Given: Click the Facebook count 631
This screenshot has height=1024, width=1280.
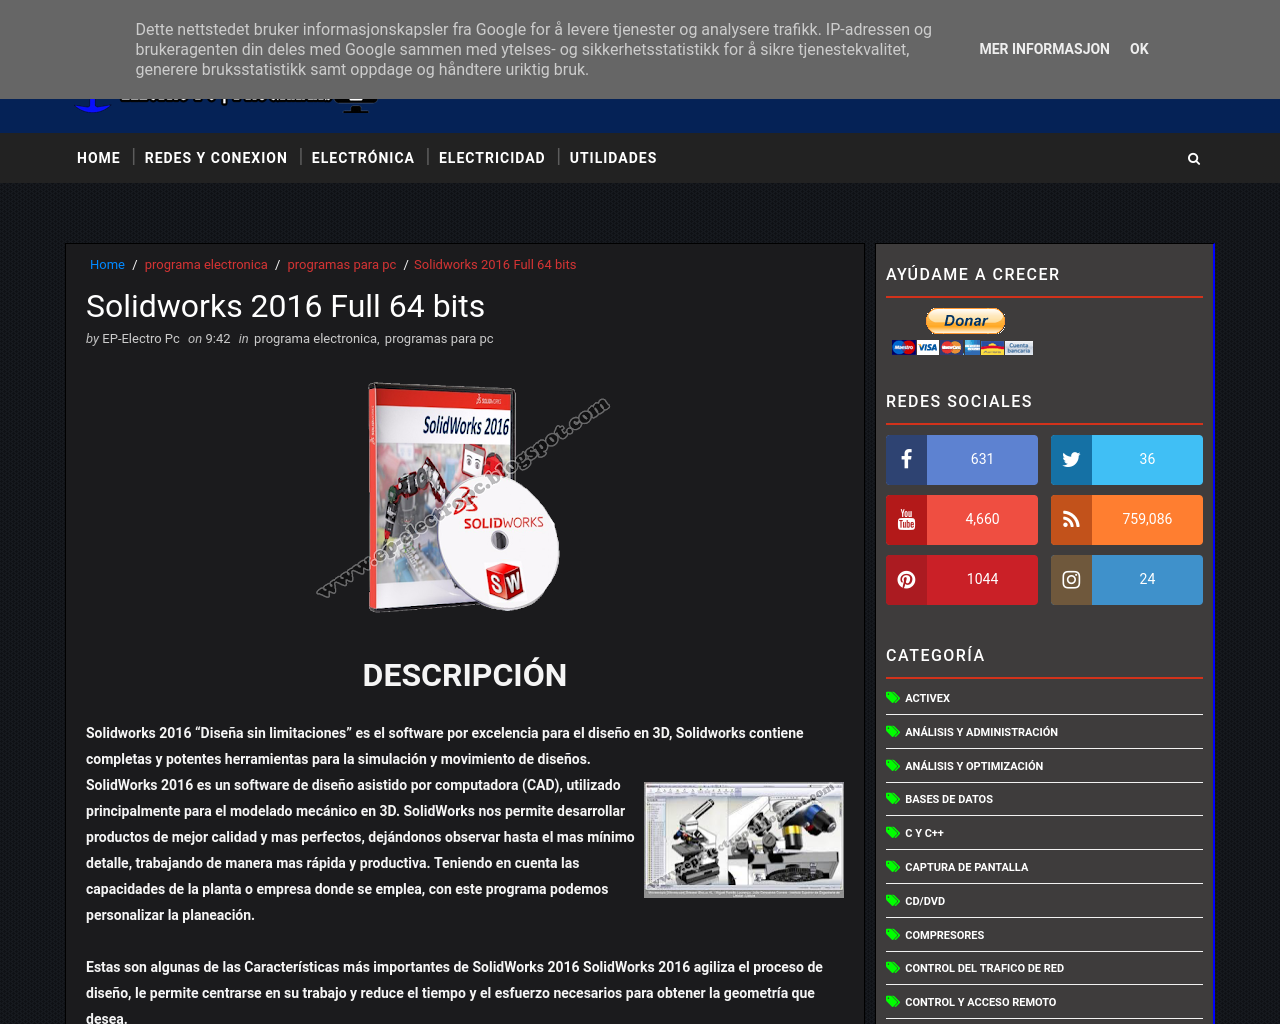Looking at the screenshot, I should coord(982,460).
